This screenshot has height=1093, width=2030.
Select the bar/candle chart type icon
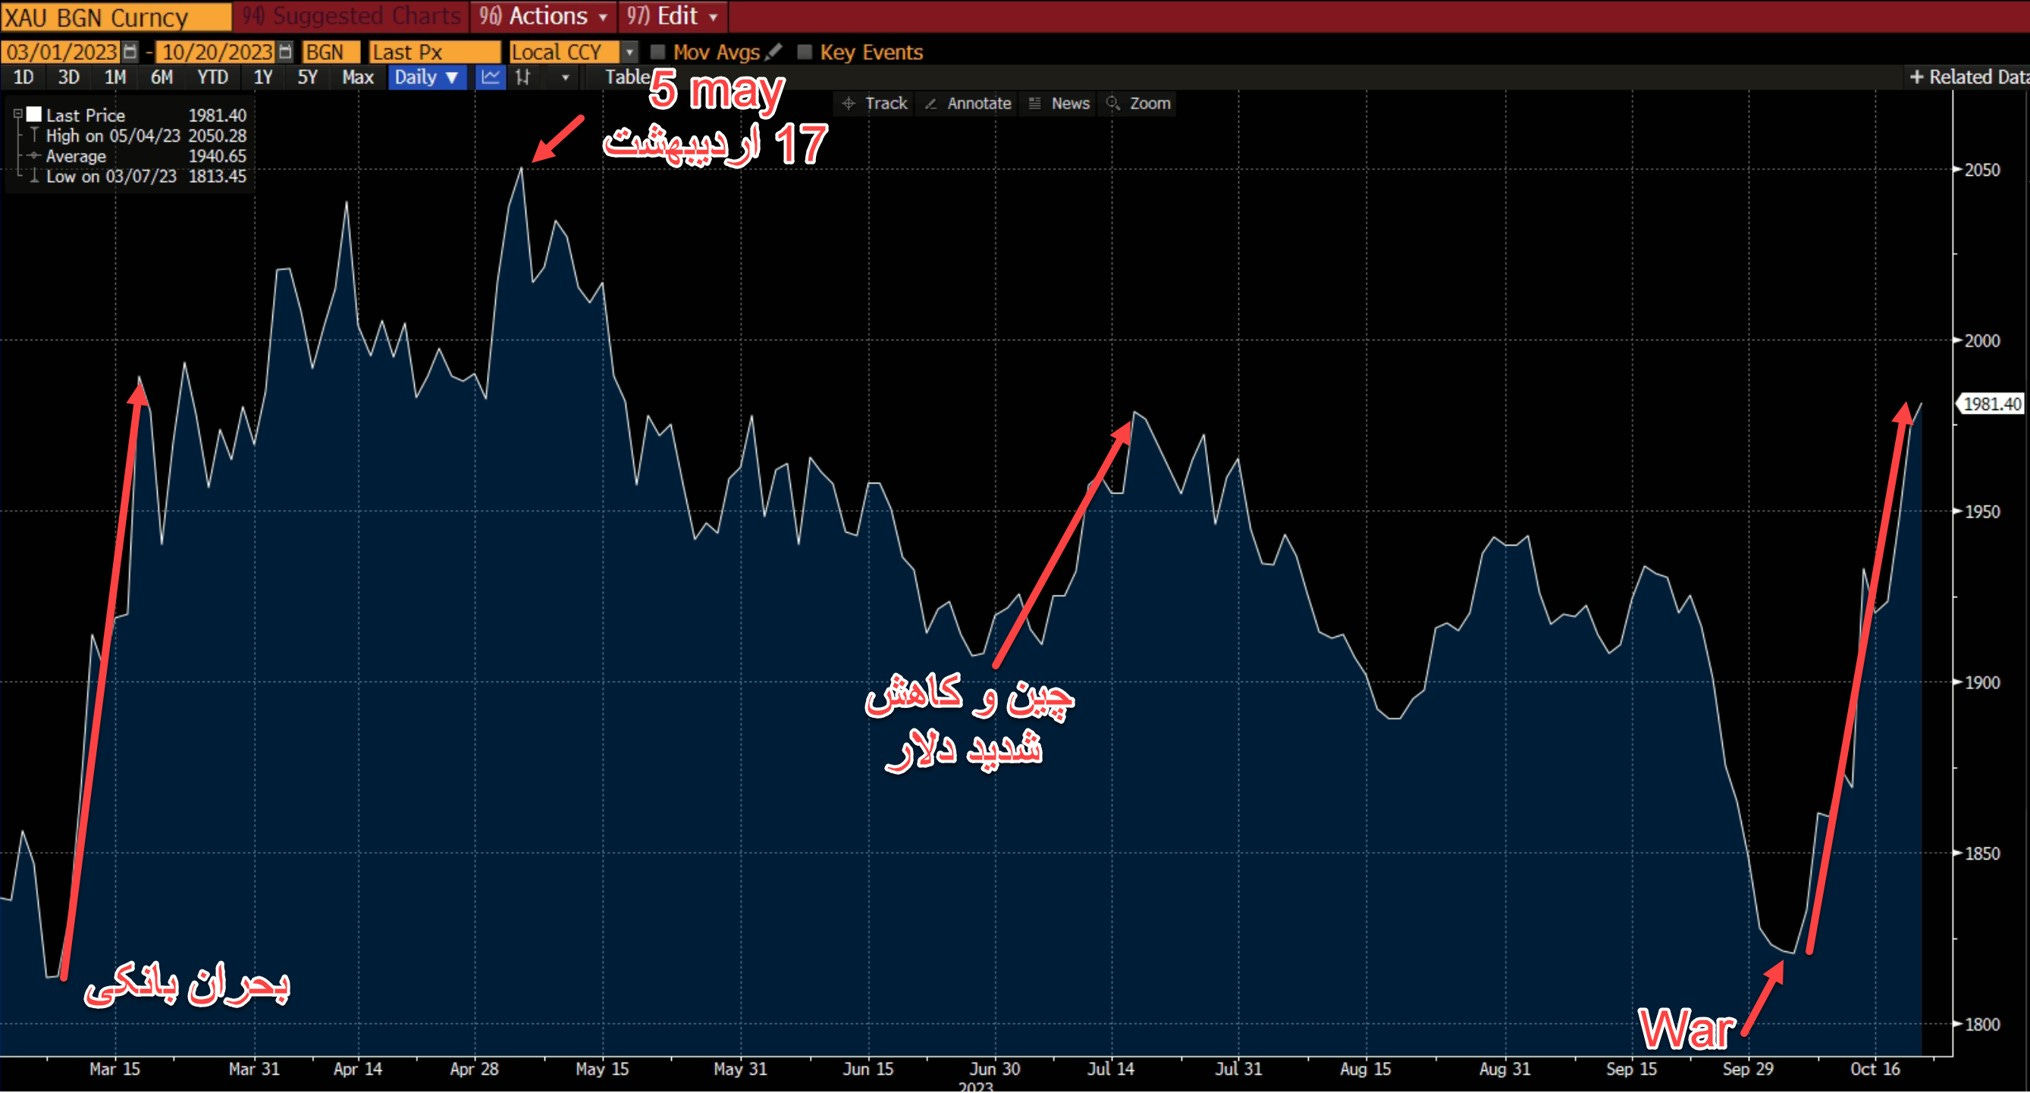pyautogui.click(x=523, y=77)
